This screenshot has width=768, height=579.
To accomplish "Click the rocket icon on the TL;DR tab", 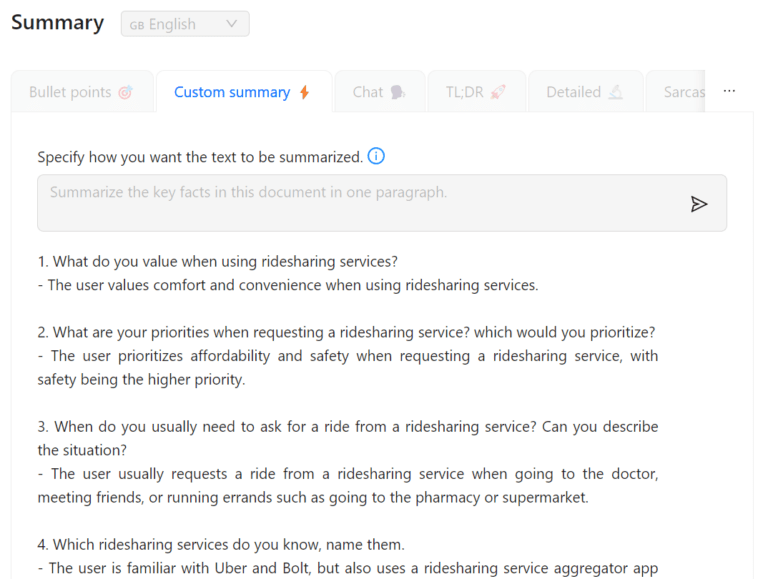I will tap(498, 92).
